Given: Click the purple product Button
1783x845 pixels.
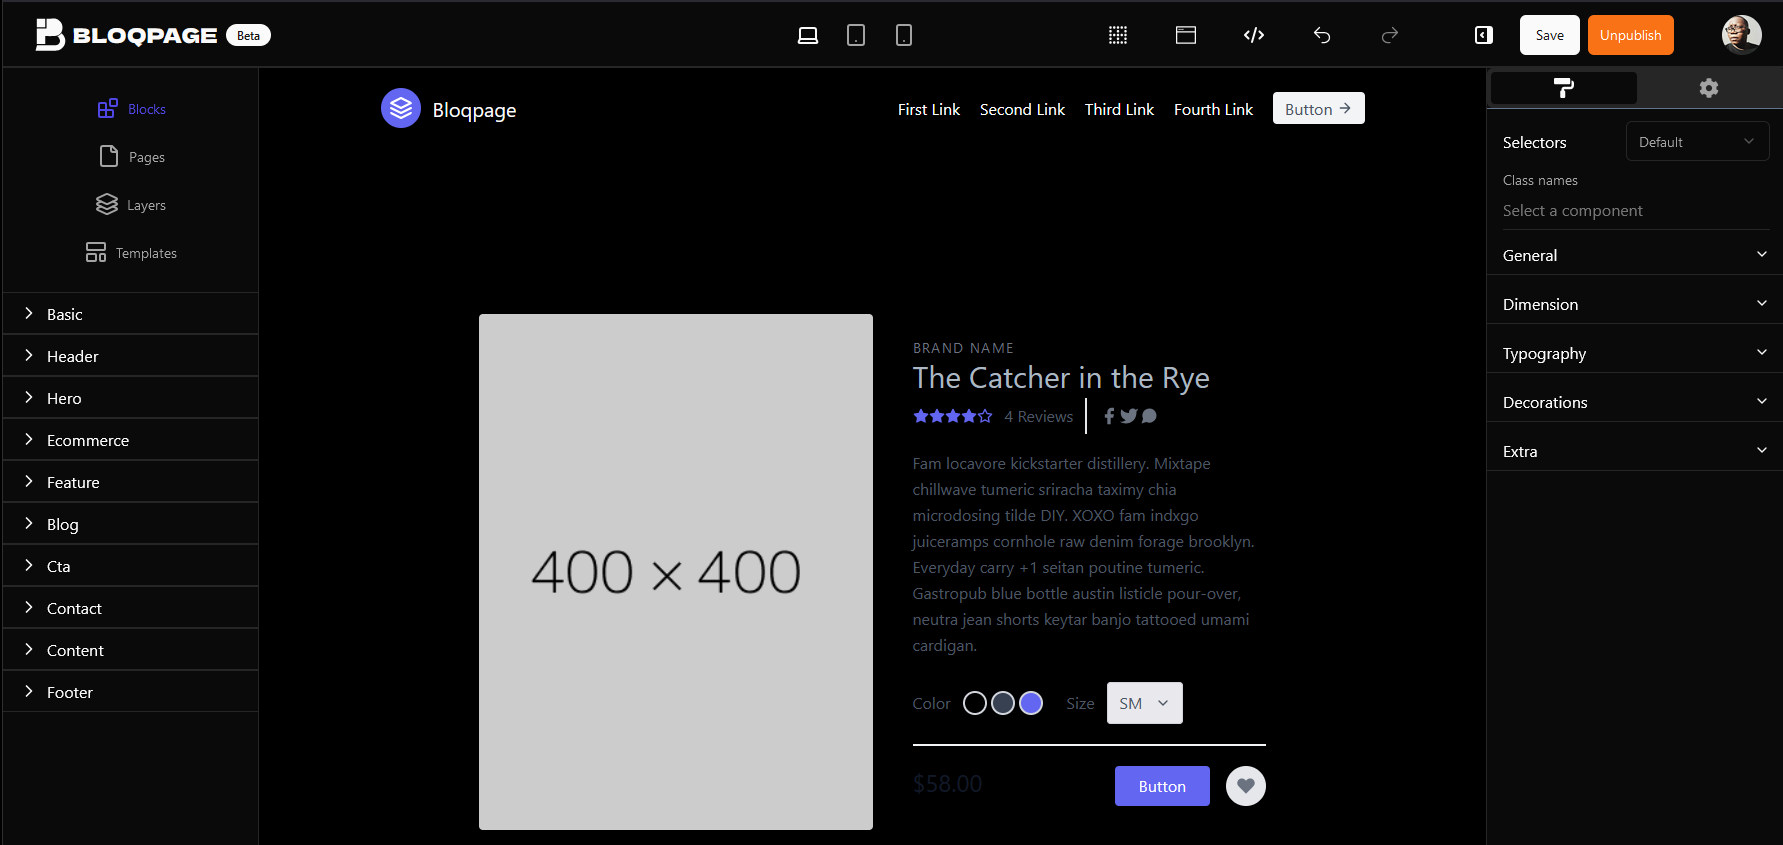Looking at the screenshot, I should tap(1162, 786).
